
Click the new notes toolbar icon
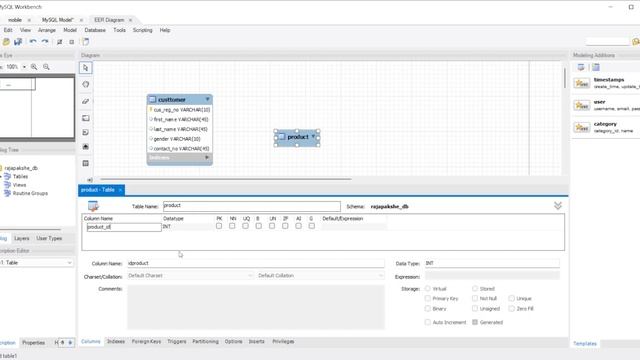tap(85, 42)
